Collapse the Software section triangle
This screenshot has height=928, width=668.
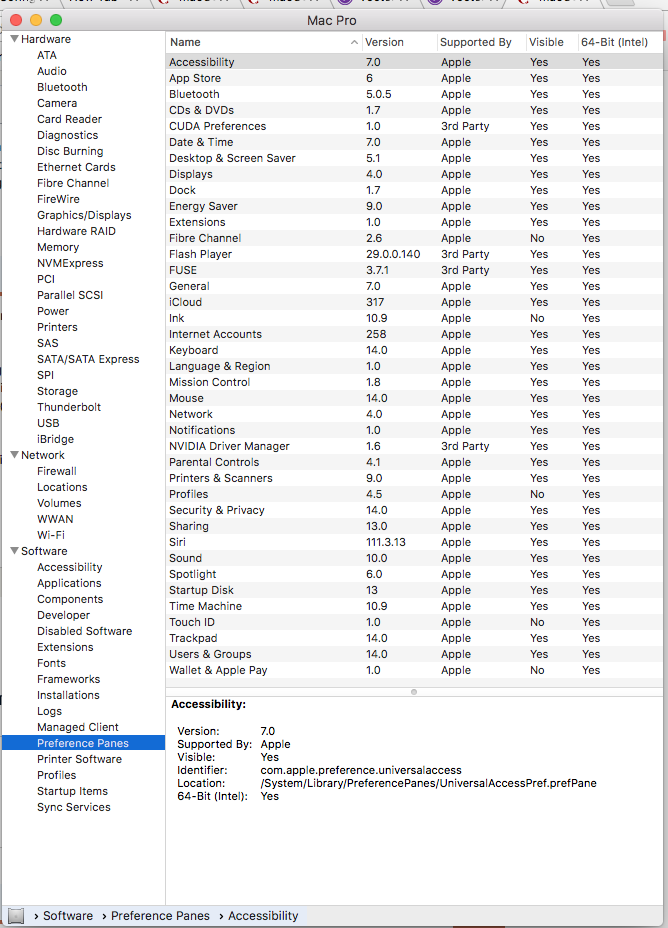pos(15,551)
